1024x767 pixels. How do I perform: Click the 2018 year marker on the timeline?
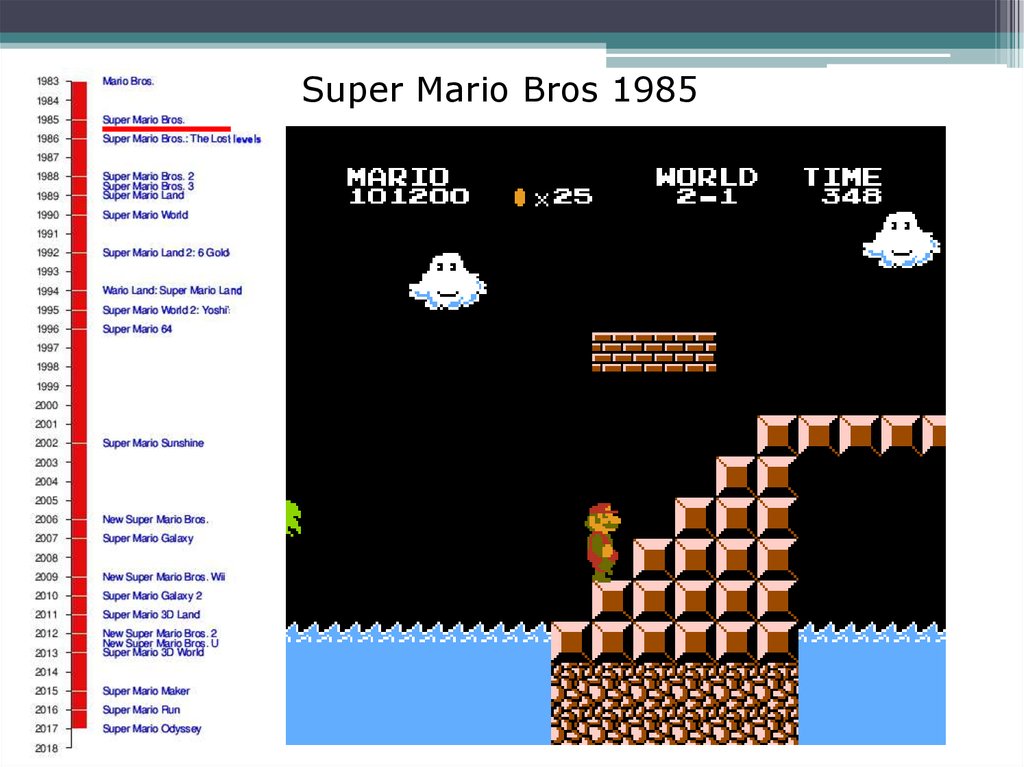point(48,748)
